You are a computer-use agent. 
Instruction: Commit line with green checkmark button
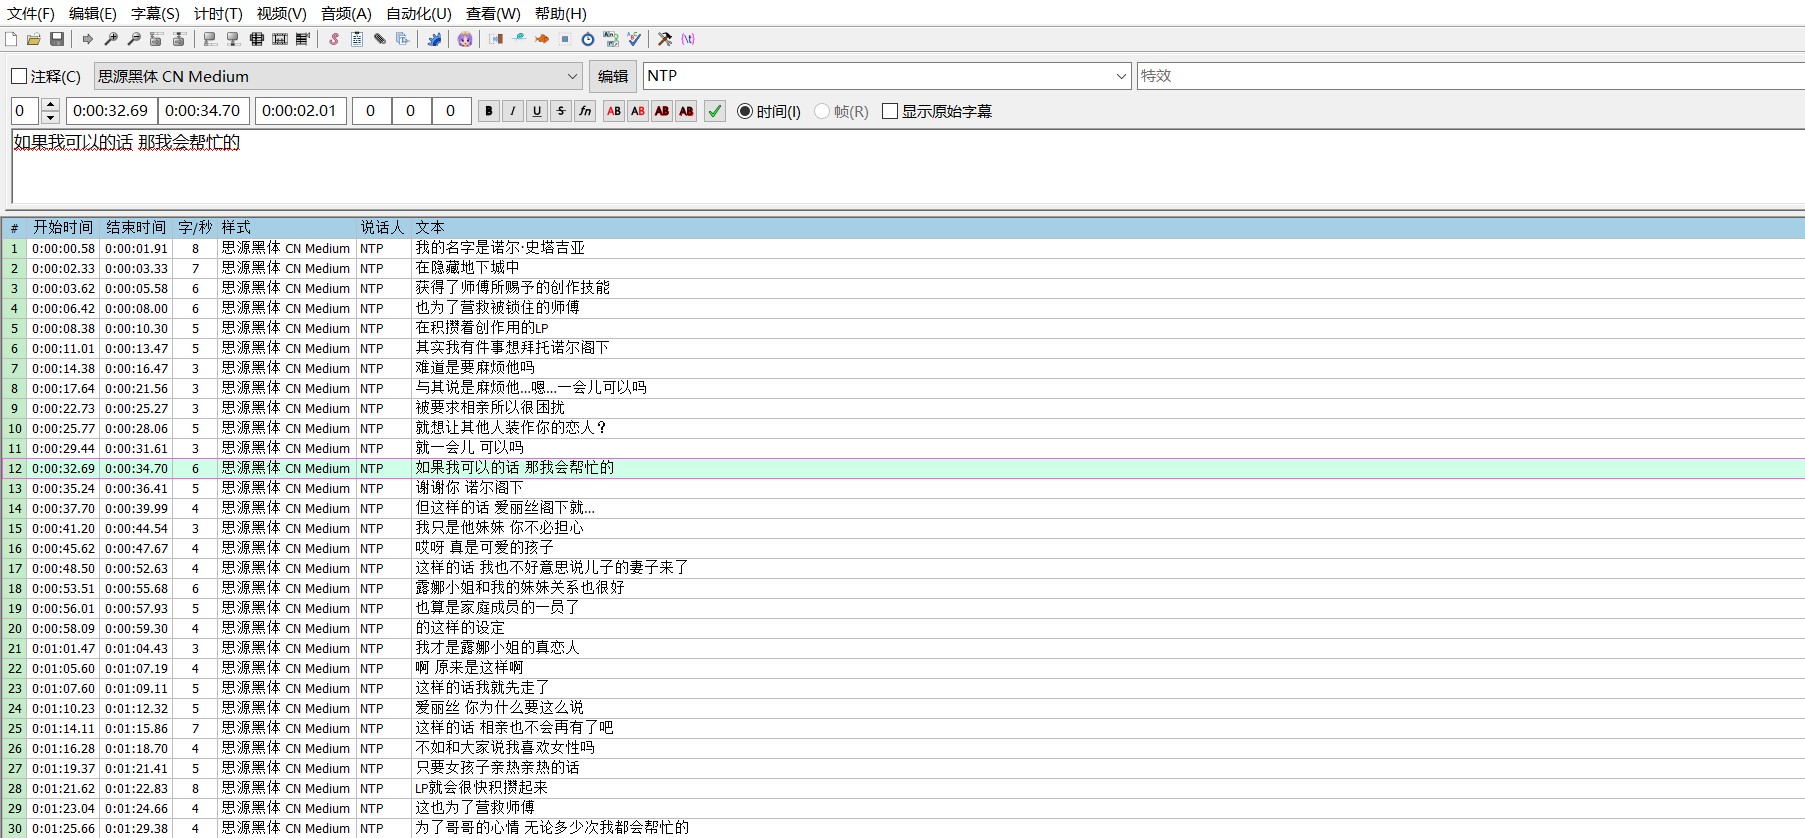[715, 111]
